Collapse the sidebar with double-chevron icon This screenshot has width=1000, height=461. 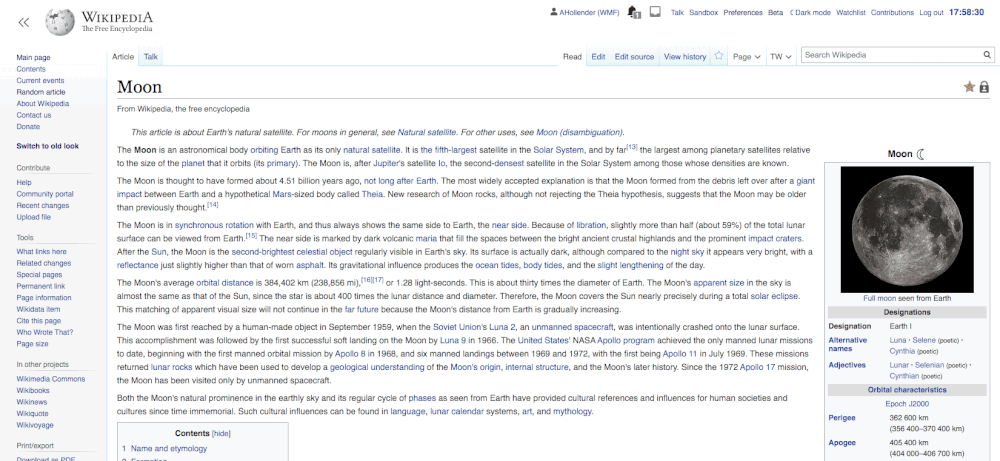click(23, 21)
